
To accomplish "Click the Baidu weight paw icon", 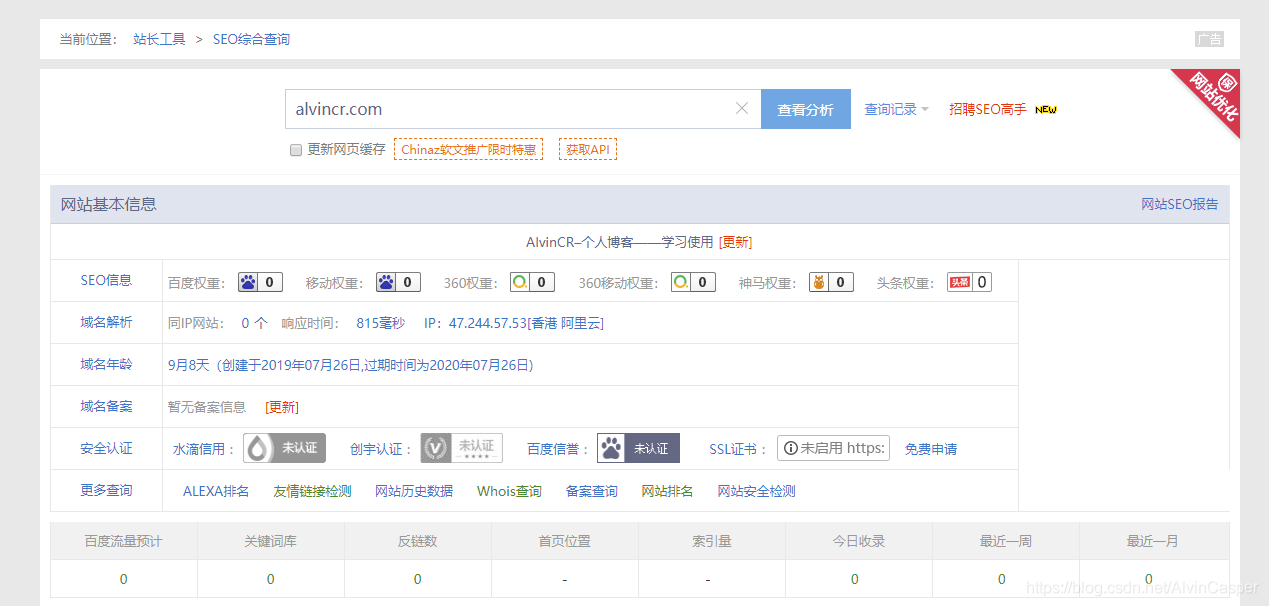I will [x=248, y=282].
